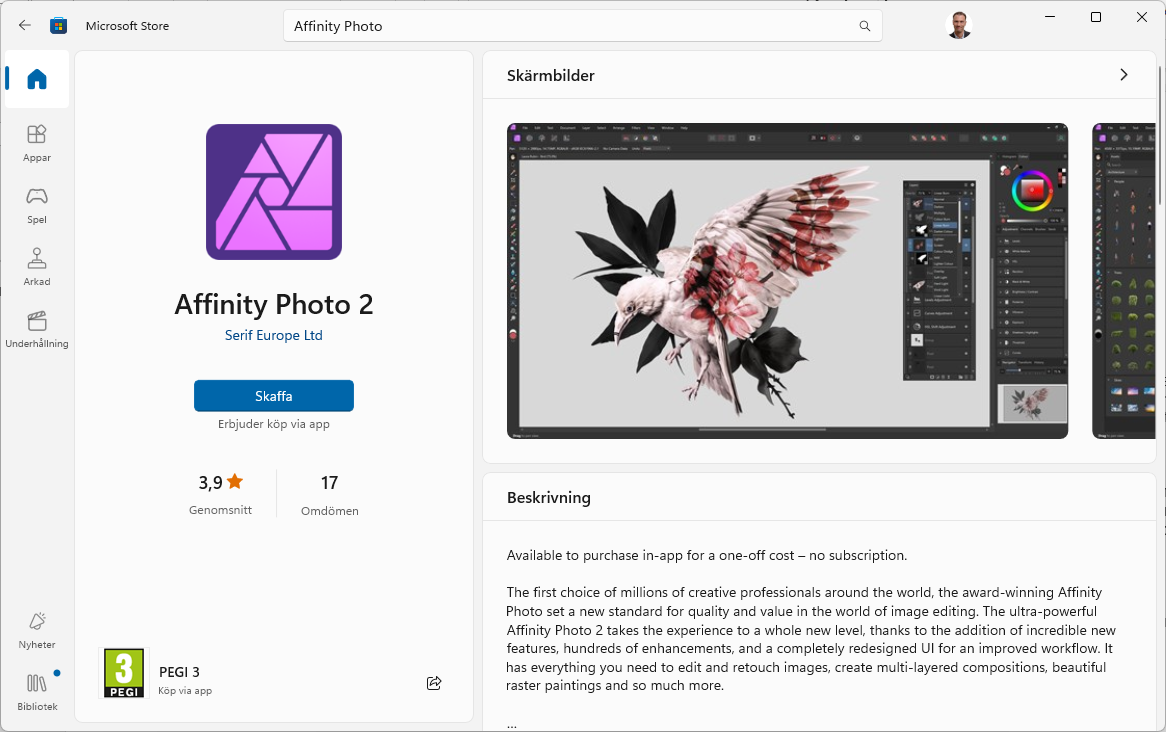Click the PEGI 3 rating badge
Screen dimensions: 1166x732
[124, 673]
